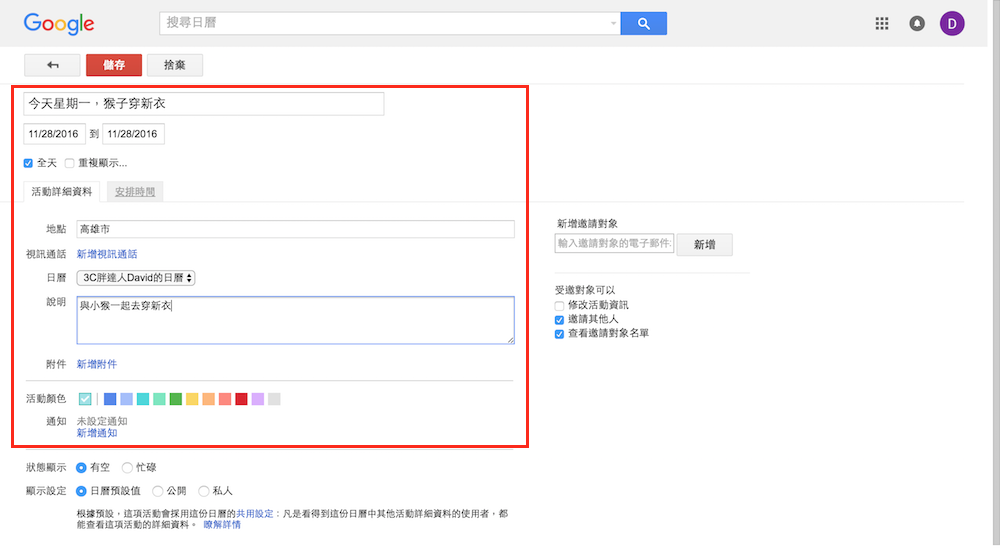The image size is (1000, 549).
Task: Choose the salmon red event color
Action: (225, 399)
